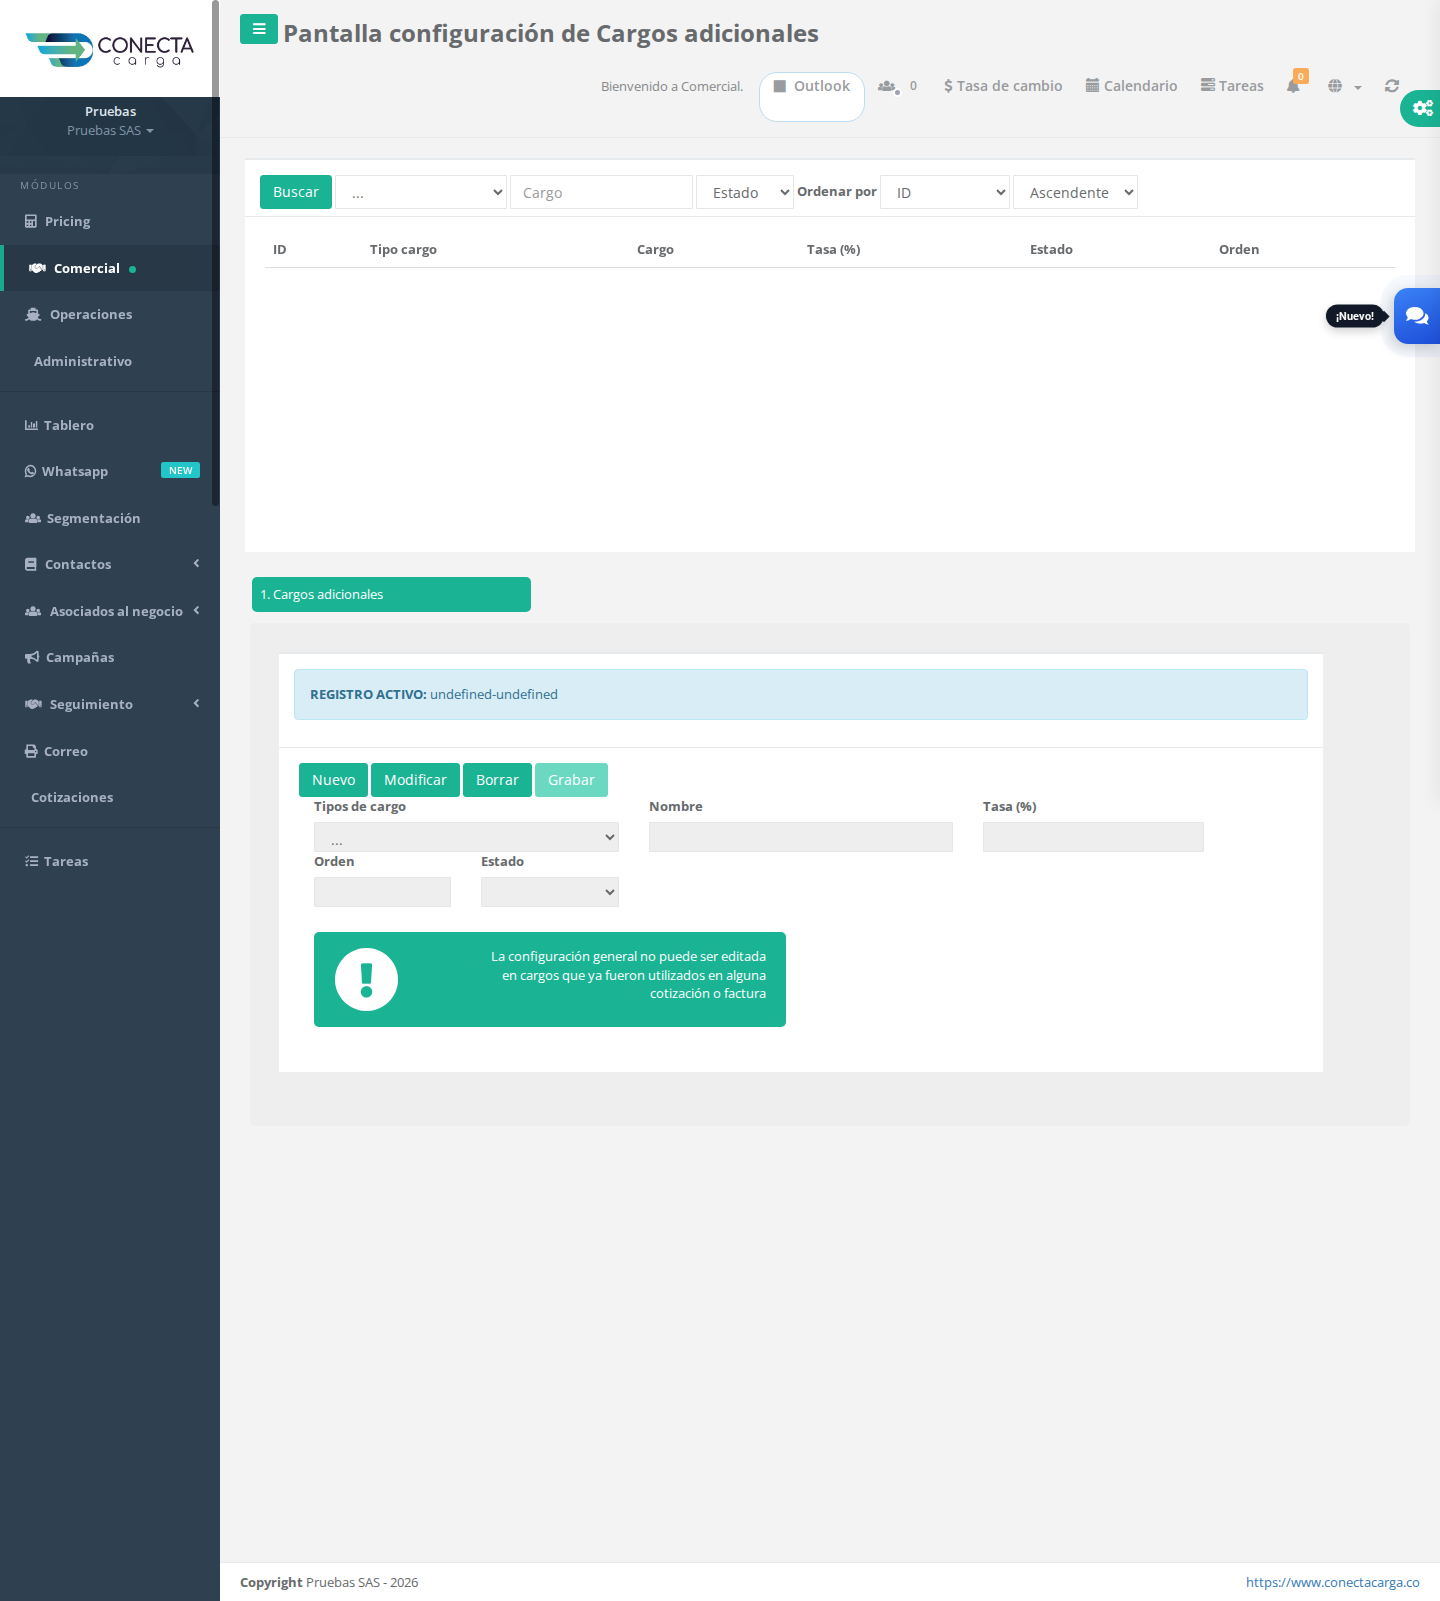Click the Nuevo button
This screenshot has width=1440, height=1601.
333,780
